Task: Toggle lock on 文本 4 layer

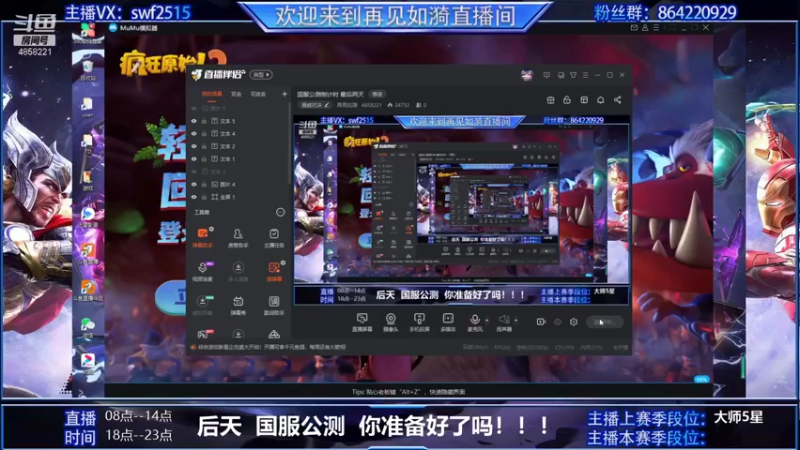Action: [x=204, y=134]
